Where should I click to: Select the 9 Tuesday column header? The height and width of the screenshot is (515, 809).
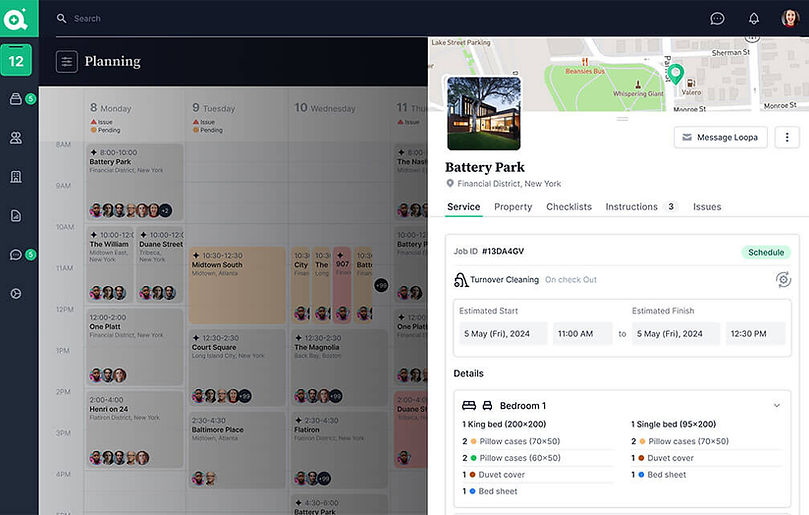pos(214,108)
